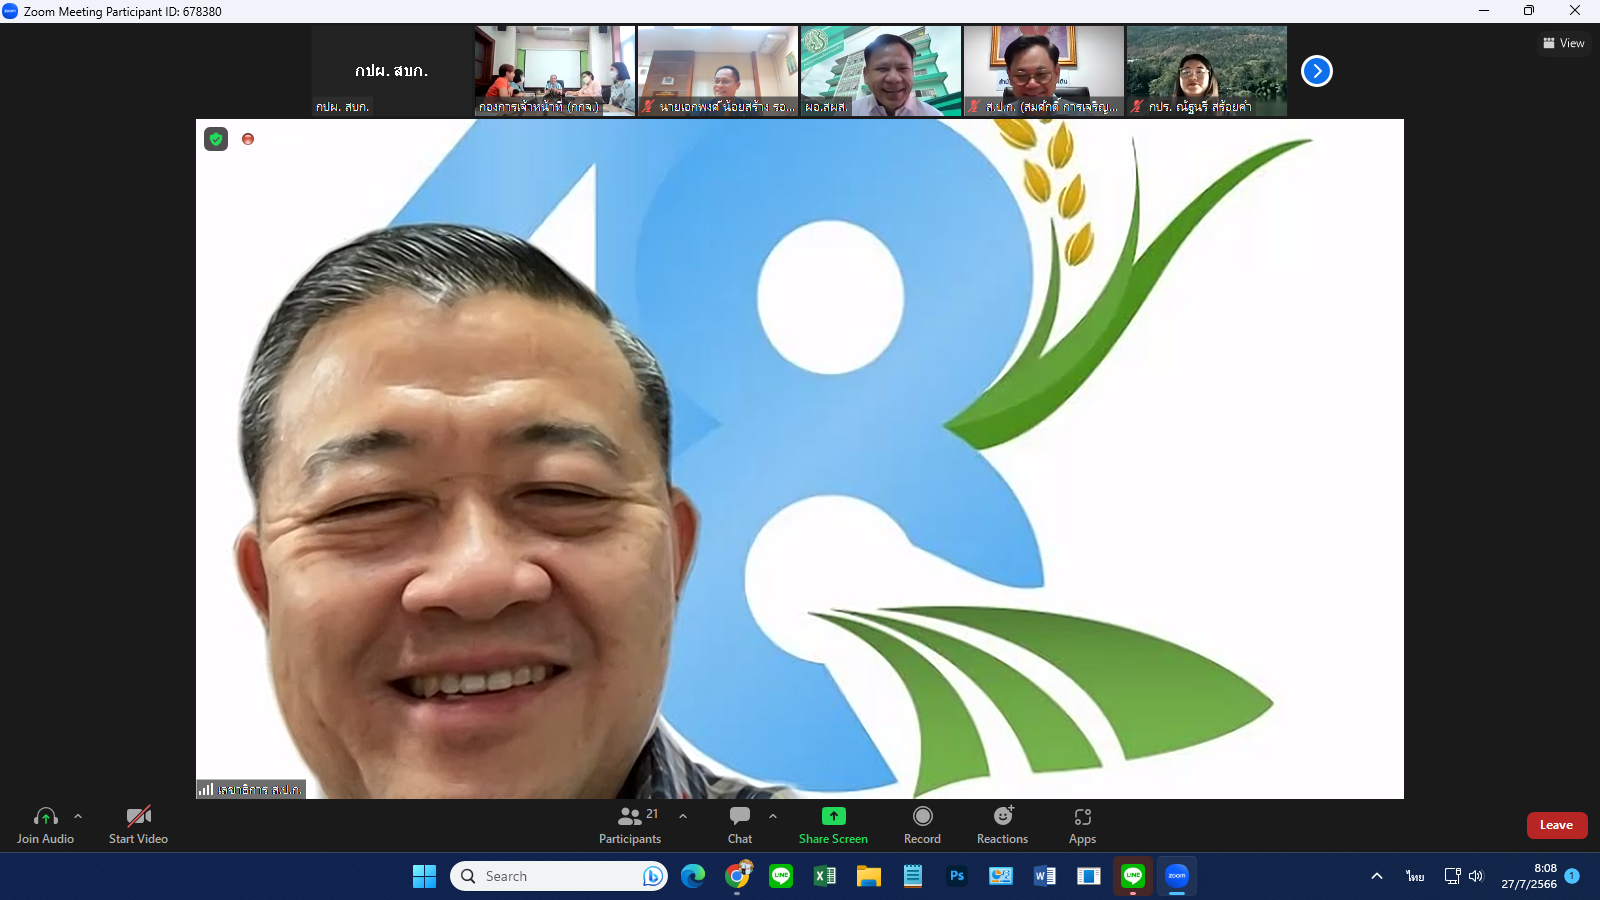This screenshot has width=1600, height=900.
Task: Click muted mic icon on 'นายเอกพงศ์' thumbnail
Action: click(x=649, y=106)
